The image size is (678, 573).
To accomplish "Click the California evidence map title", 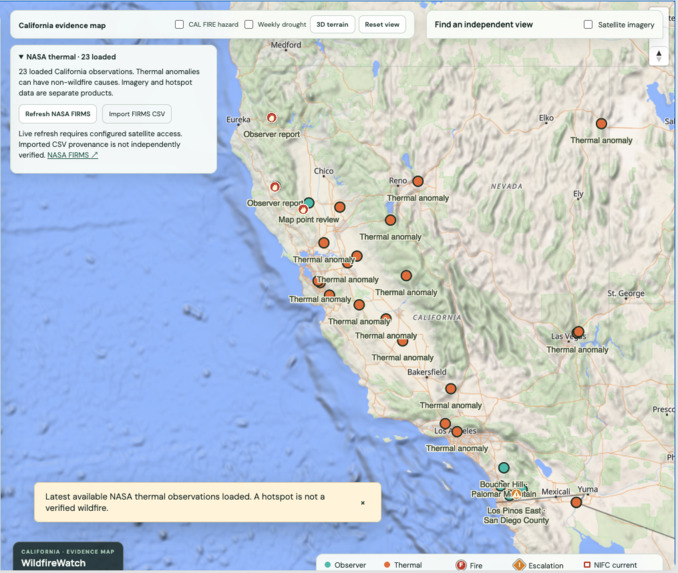I will pyautogui.click(x=62, y=26).
